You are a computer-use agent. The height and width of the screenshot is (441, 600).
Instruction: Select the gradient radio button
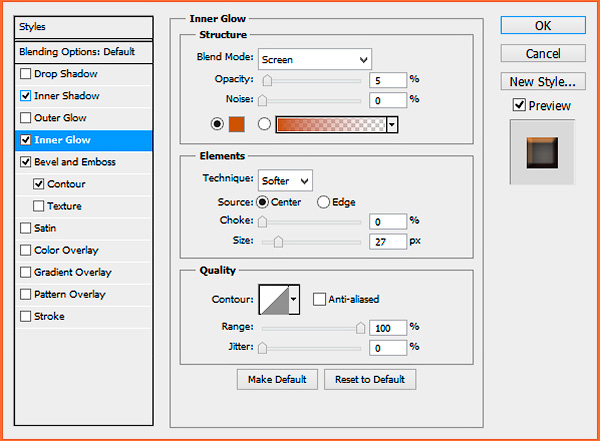point(264,124)
